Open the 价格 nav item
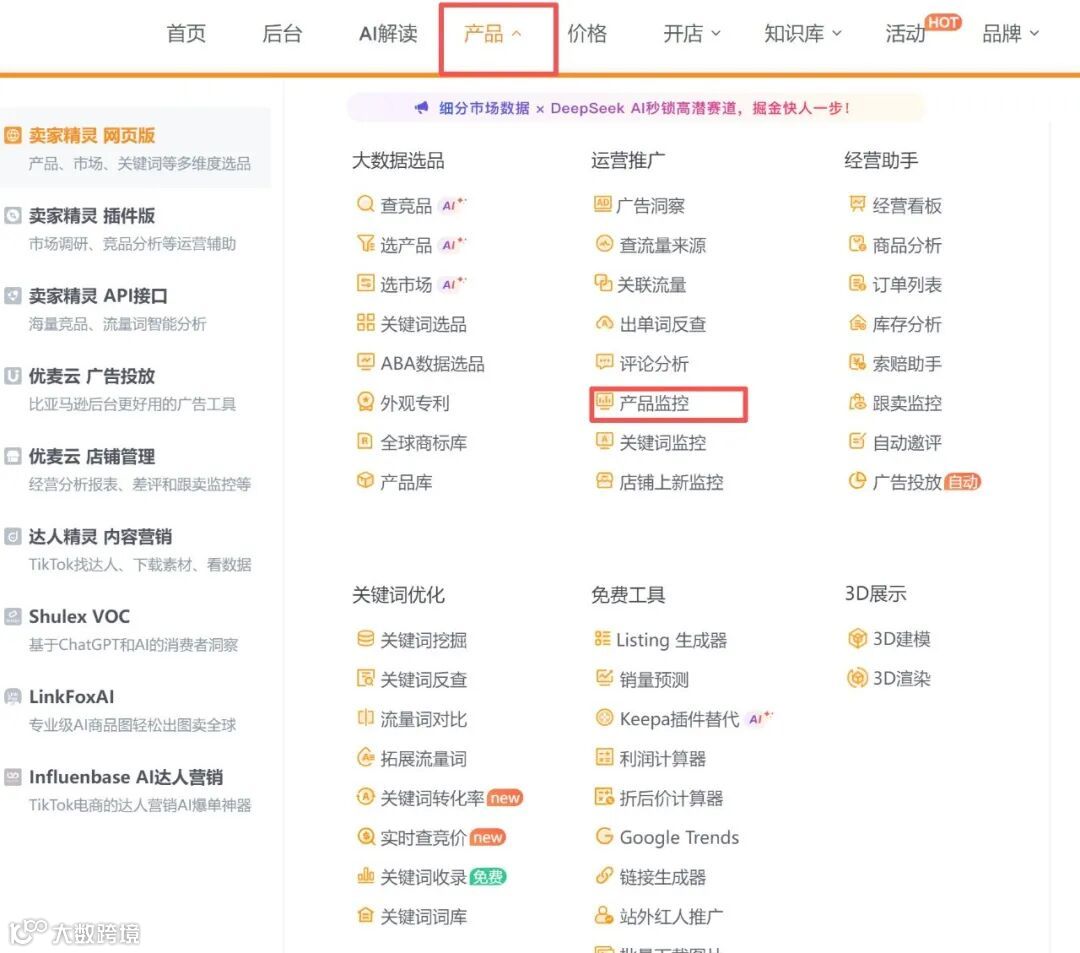The height and width of the screenshot is (953, 1080). point(587,33)
